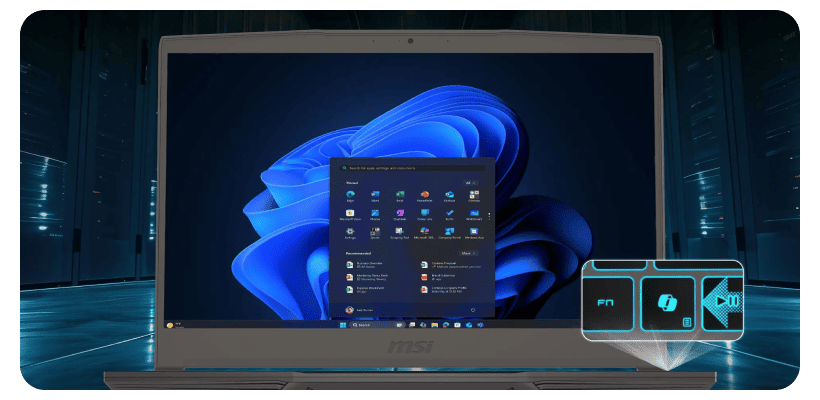Open Microsoft Store pinned app
The height and width of the screenshot is (400, 820).
coord(350,214)
